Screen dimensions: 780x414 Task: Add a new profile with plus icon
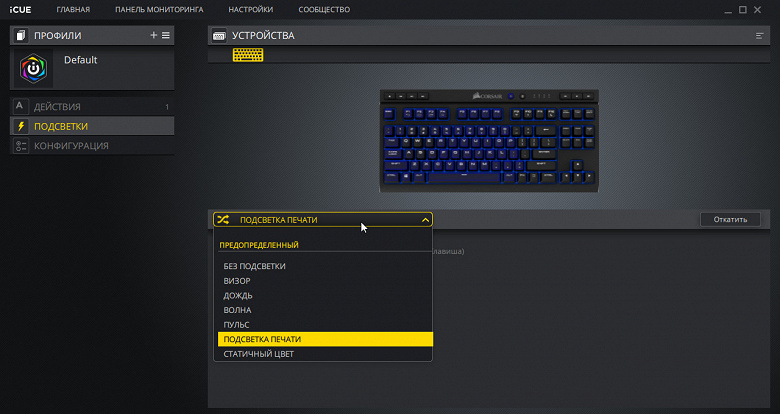click(x=153, y=35)
